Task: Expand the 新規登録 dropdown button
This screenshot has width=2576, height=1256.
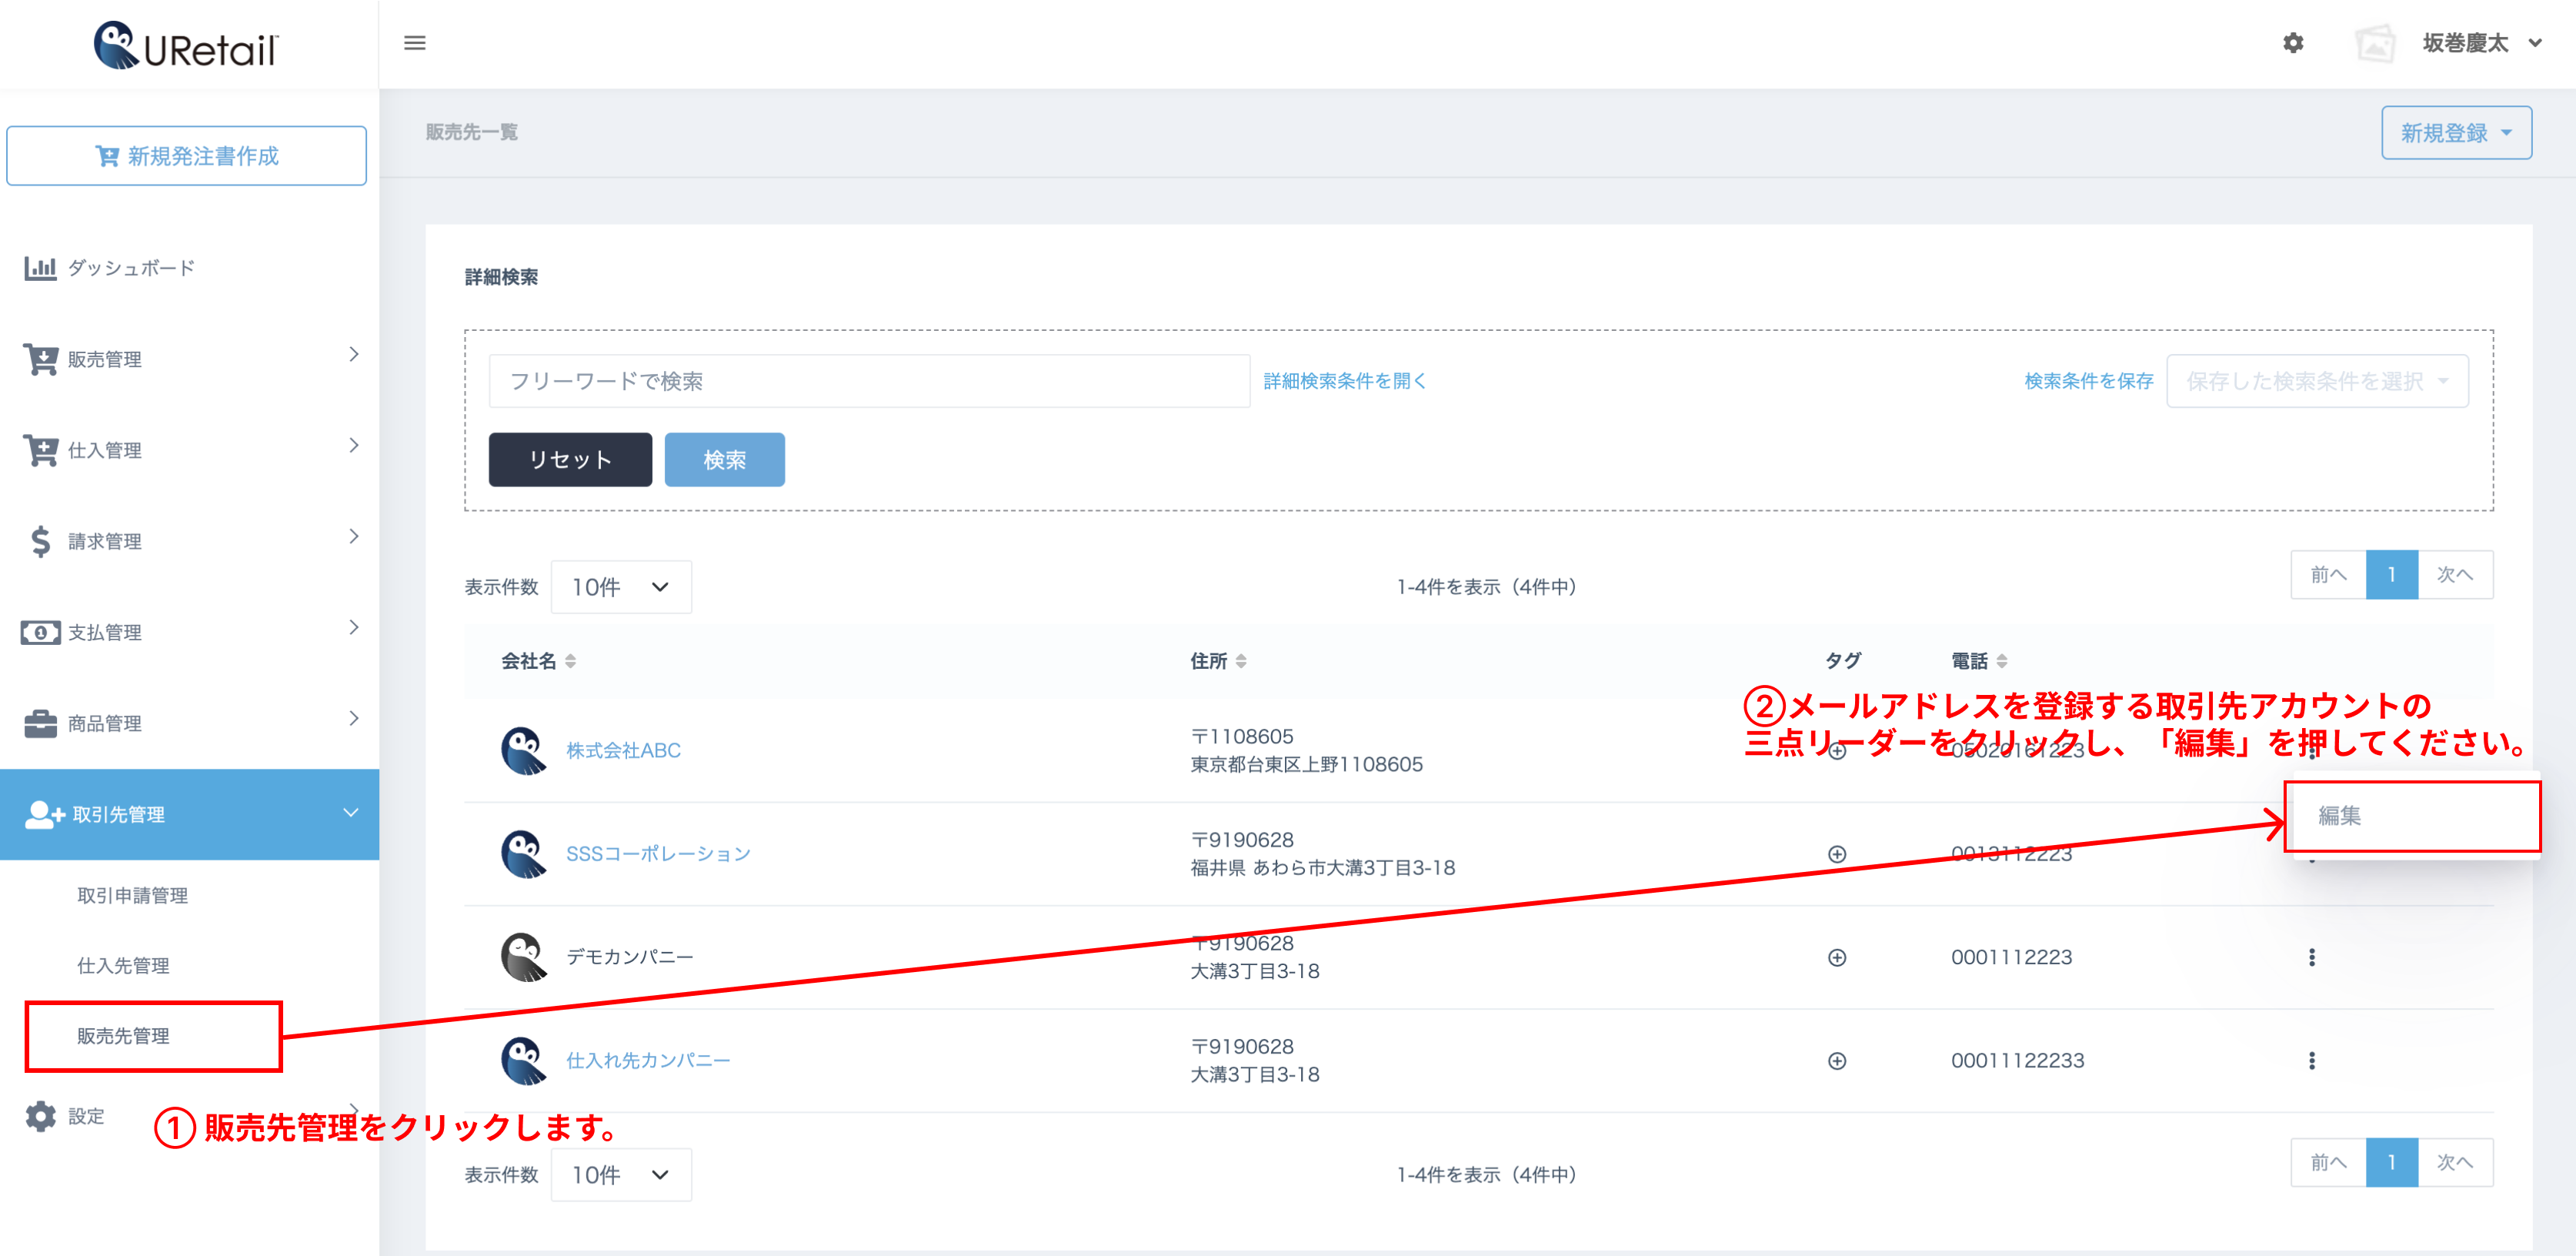Action: click(2455, 133)
